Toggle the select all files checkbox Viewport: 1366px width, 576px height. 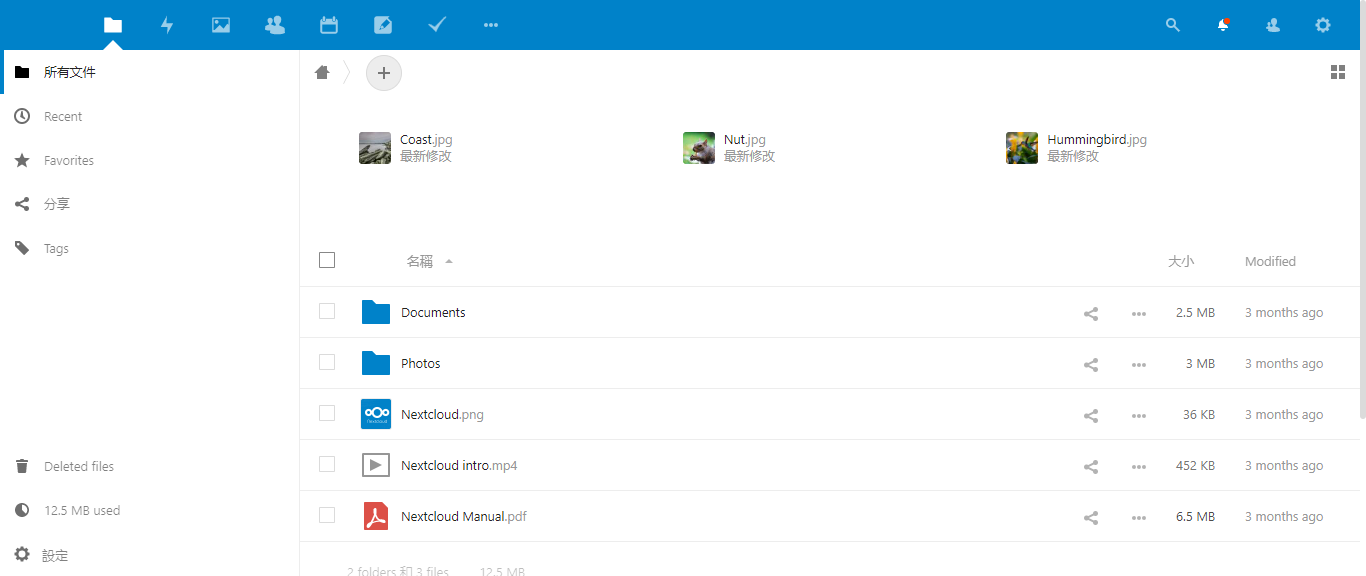327,260
